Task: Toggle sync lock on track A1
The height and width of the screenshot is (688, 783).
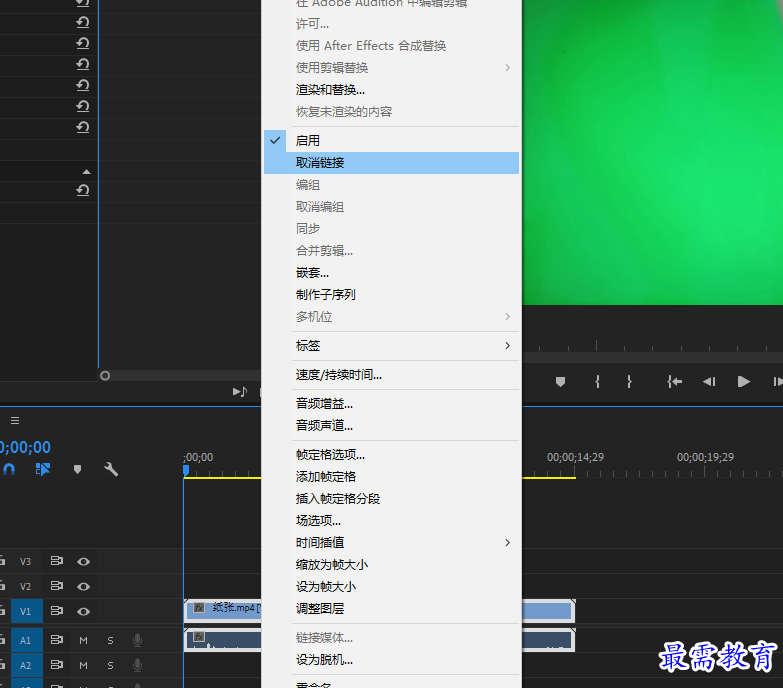Action: click(x=56, y=640)
